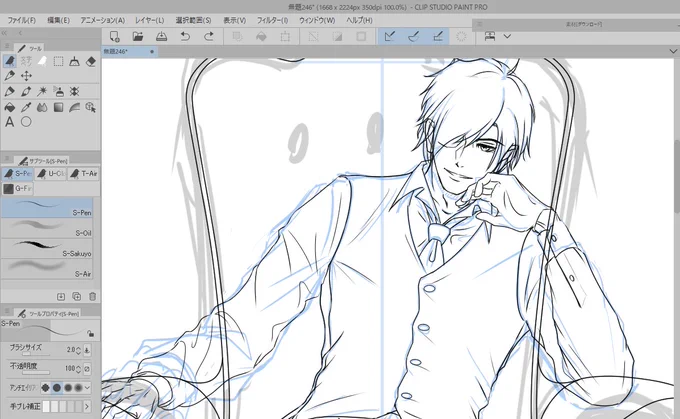Screen dimensions: 680x419
Task: Toggle Snap to Grid button
Action: coord(438,36)
